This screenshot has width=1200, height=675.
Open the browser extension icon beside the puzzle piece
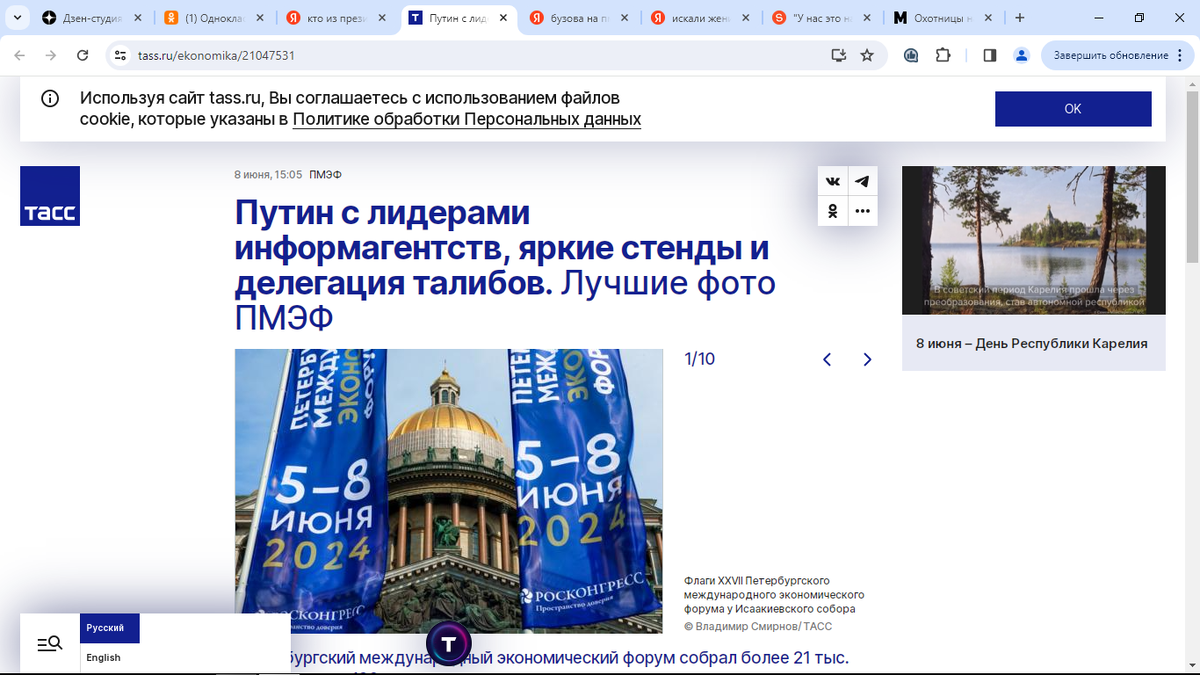[911, 55]
